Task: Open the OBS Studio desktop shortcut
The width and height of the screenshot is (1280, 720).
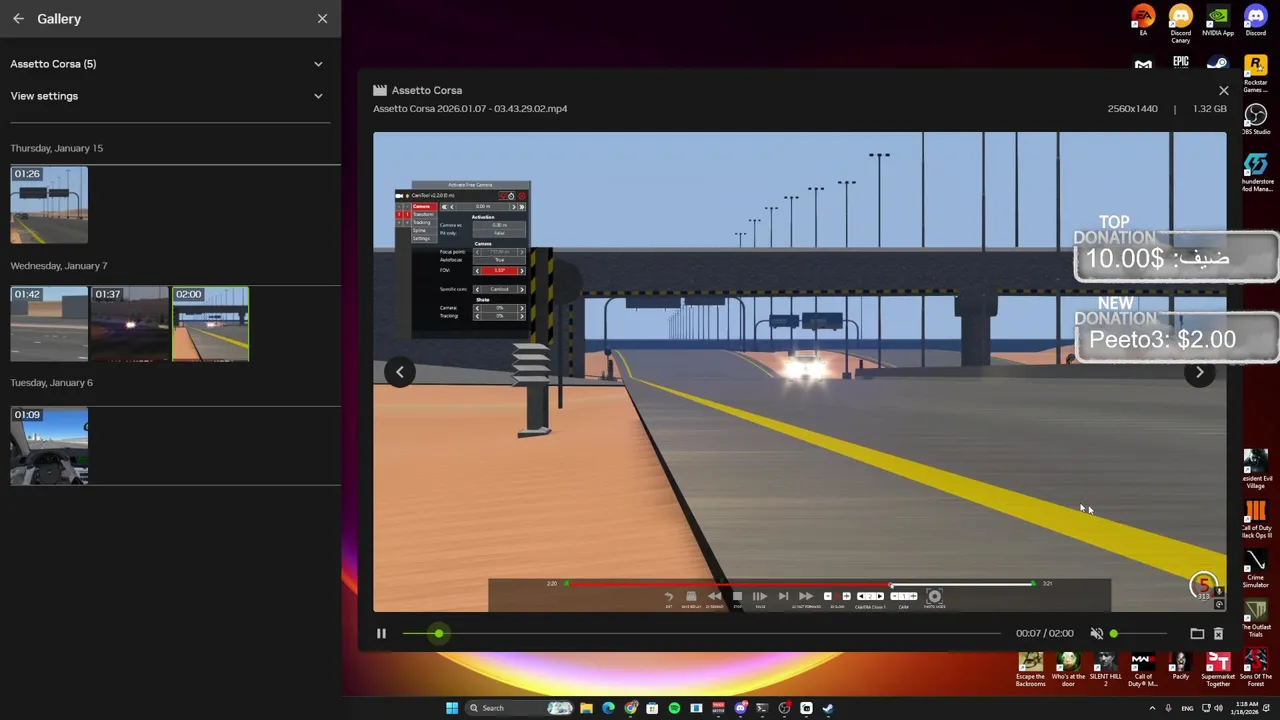Action: (x=1255, y=120)
